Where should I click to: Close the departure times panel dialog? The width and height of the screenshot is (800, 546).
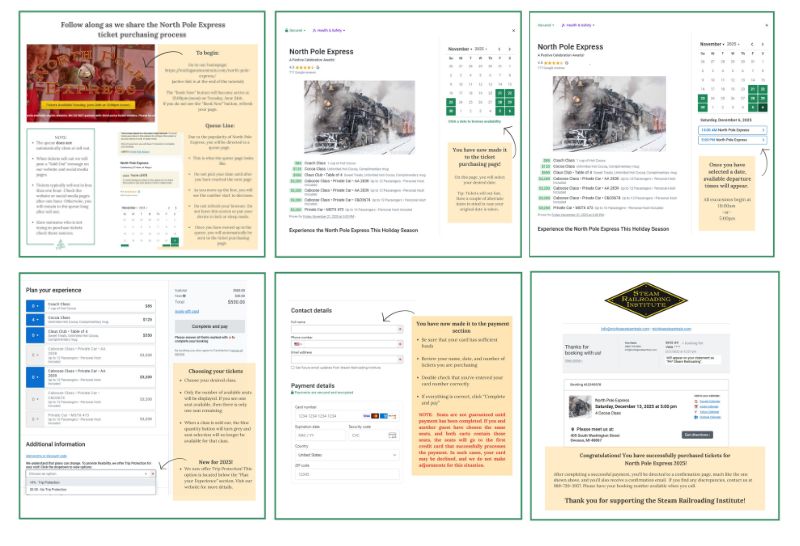pos(766,25)
